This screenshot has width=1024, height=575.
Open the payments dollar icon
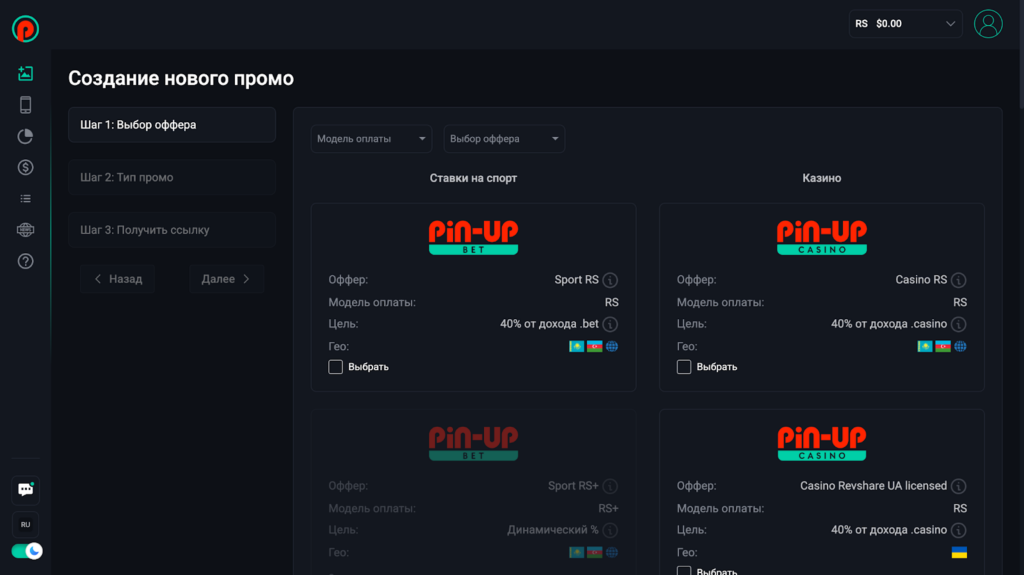25,167
